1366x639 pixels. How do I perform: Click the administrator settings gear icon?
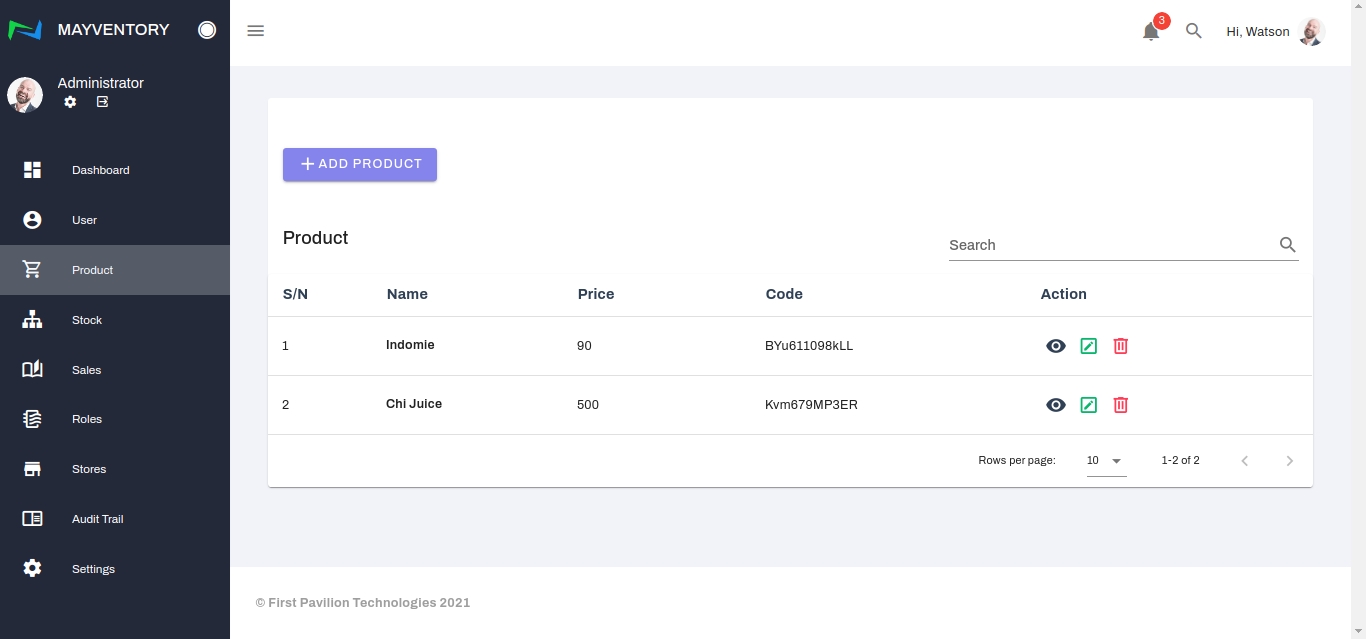(70, 102)
